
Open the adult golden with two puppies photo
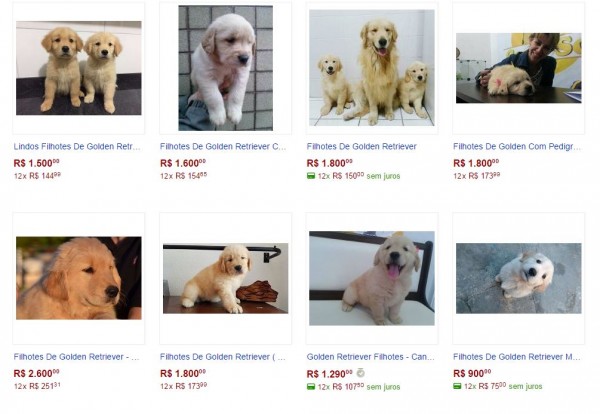(372, 68)
